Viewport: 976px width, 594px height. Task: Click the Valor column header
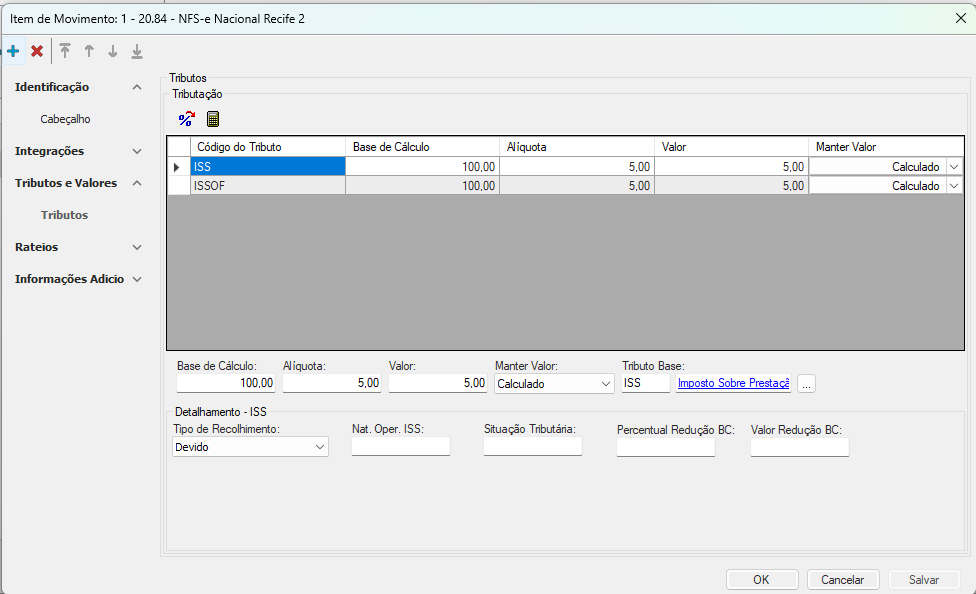point(731,147)
